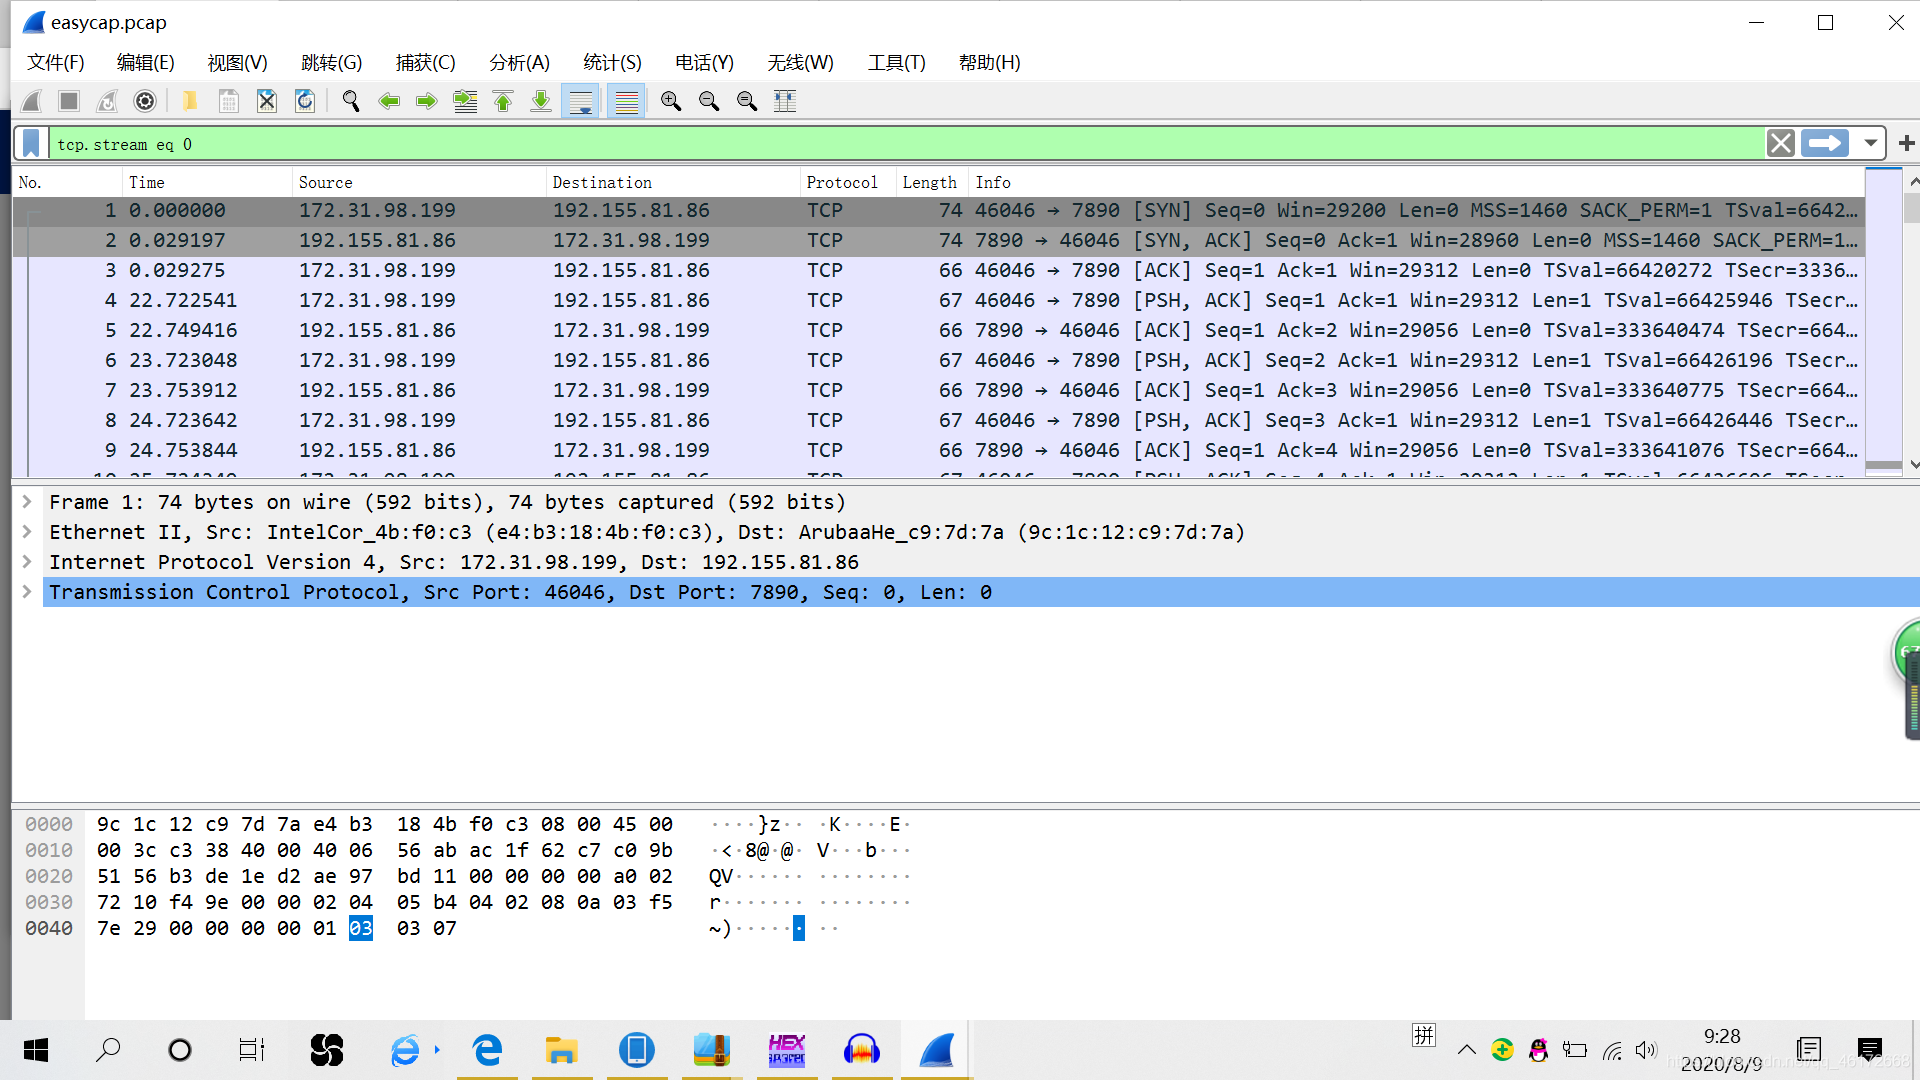Click the find packet magnifier icon
The width and height of the screenshot is (1920, 1080).
coord(351,101)
